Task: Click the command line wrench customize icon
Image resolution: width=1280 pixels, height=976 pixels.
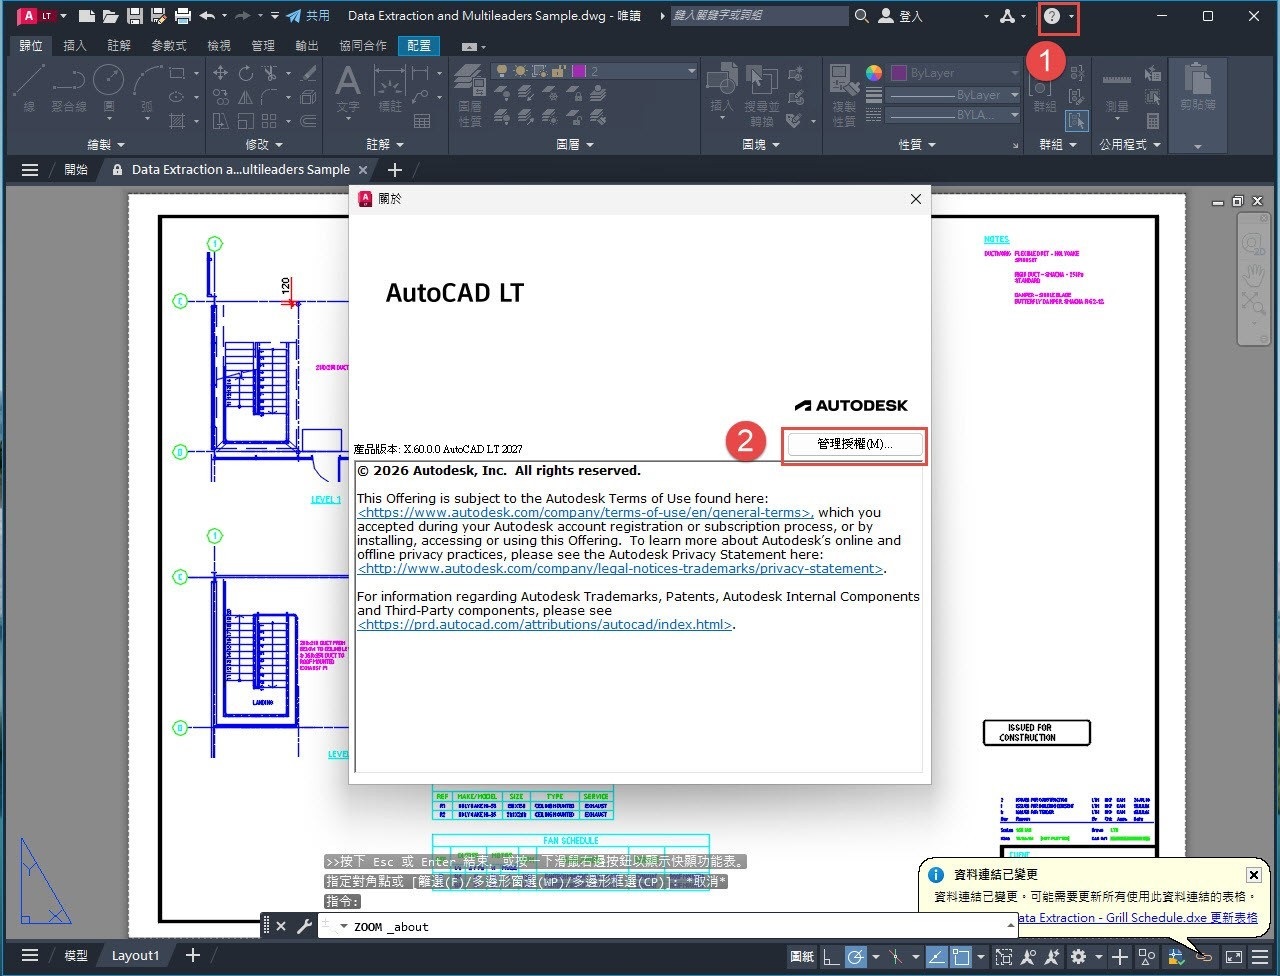Action: click(304, 927)
